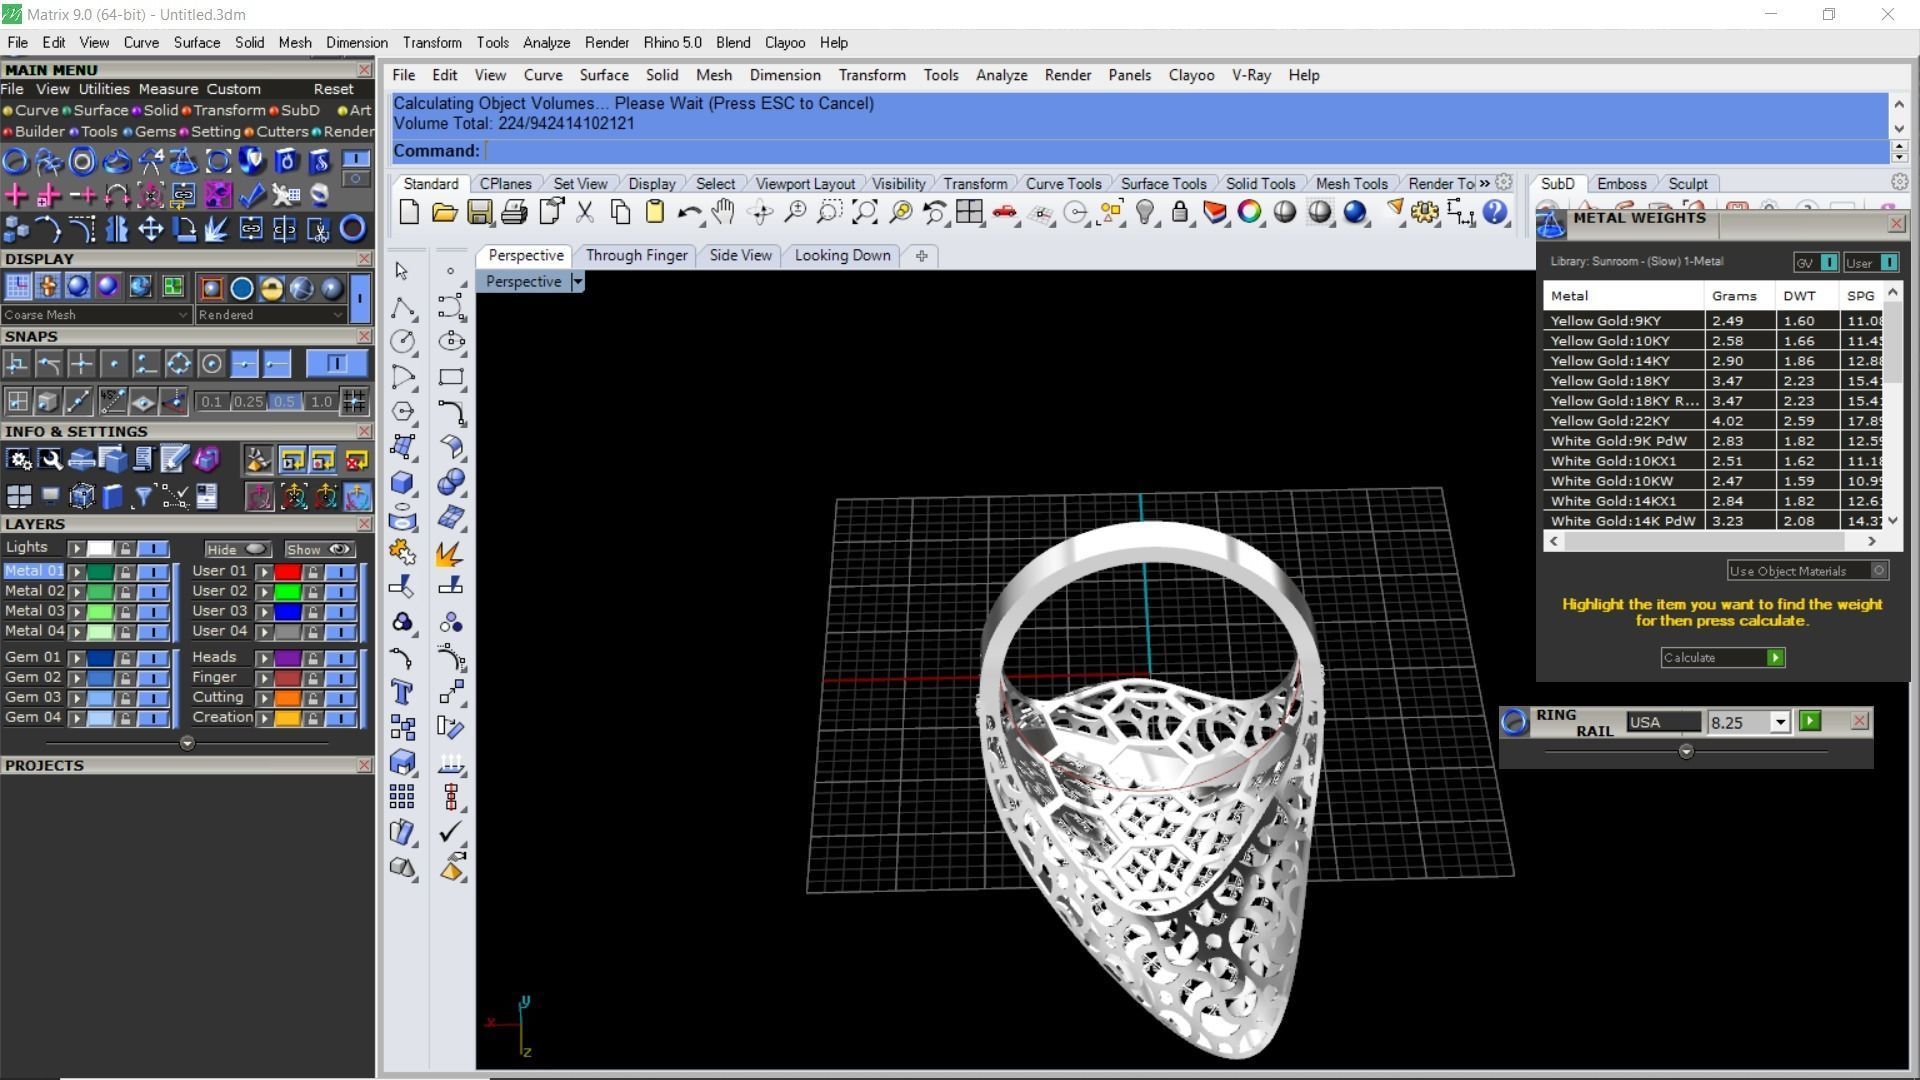Screen dimensions: 1920x1080
Task: Click the red User 01 layer color swatch
Action: point(288,571)
